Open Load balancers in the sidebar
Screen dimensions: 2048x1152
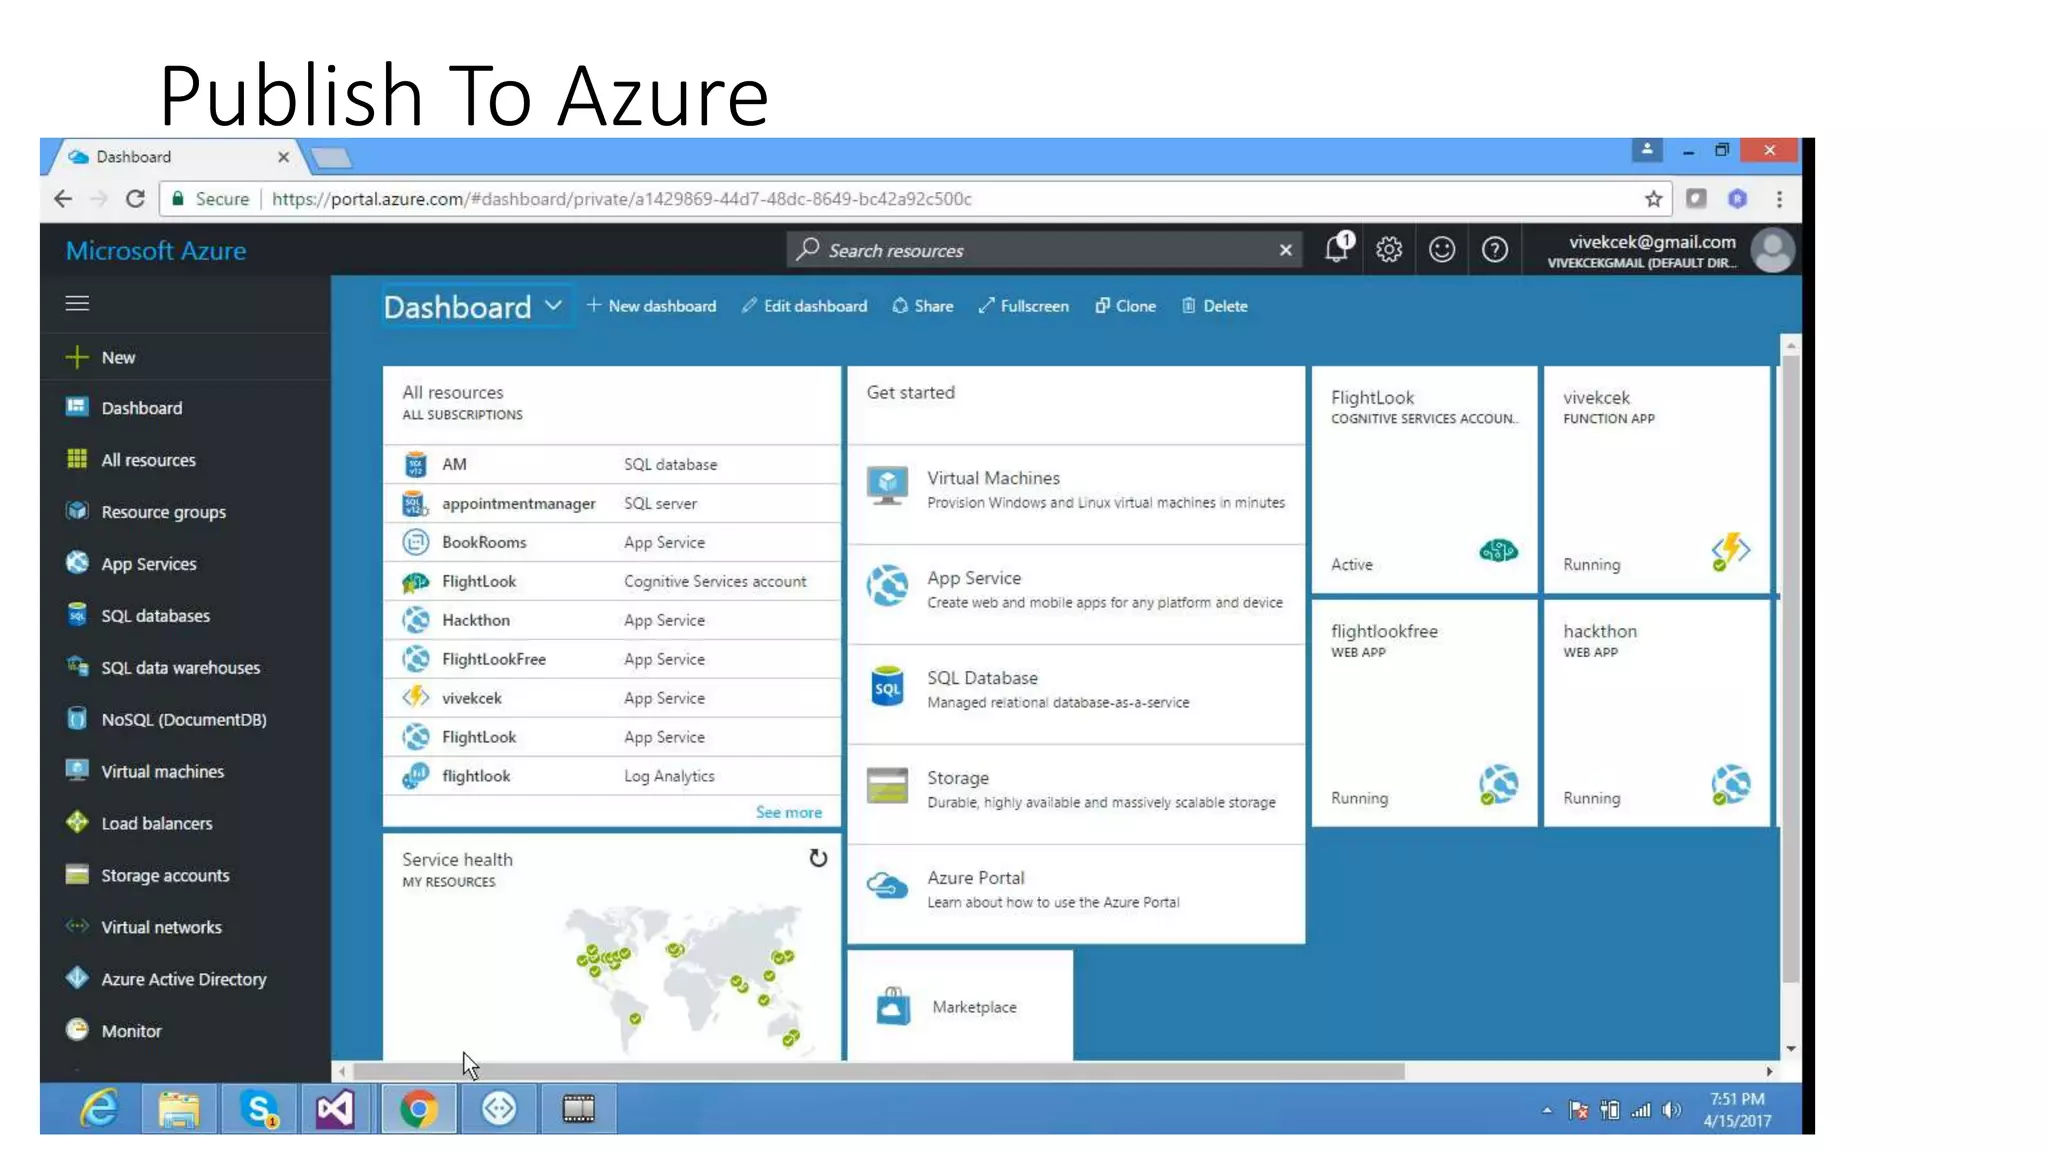pyautogui.click(x=185, y=824)
